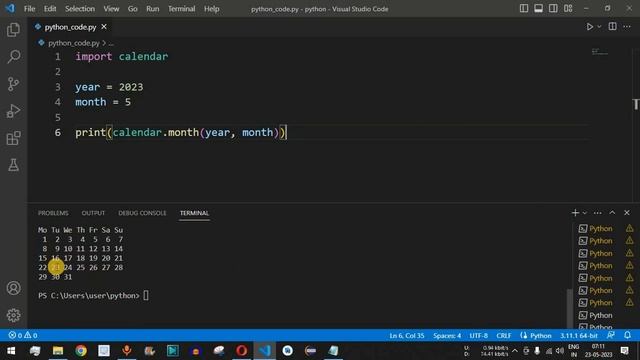This screenshot has width=640, height=360.
Task: Open errors and warnings count in status bar
Action: coord(23,335)
